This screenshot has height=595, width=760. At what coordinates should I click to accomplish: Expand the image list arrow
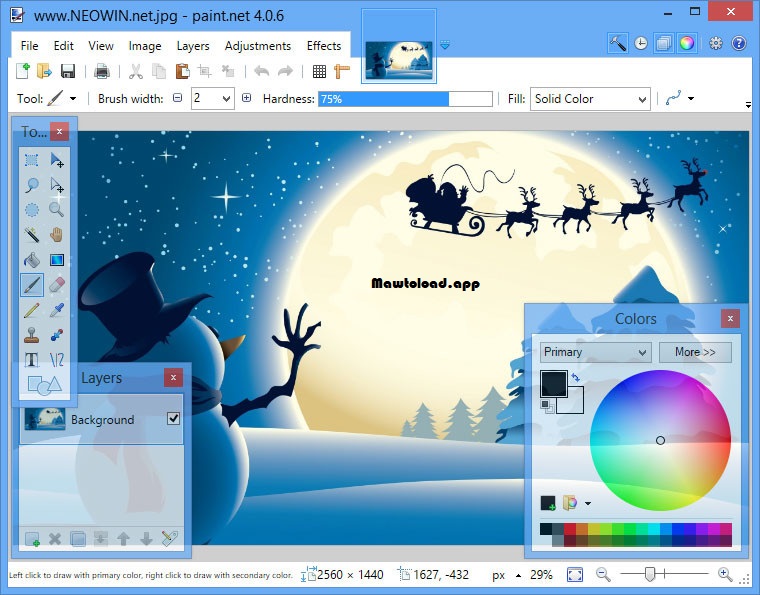tap(445, 45)
